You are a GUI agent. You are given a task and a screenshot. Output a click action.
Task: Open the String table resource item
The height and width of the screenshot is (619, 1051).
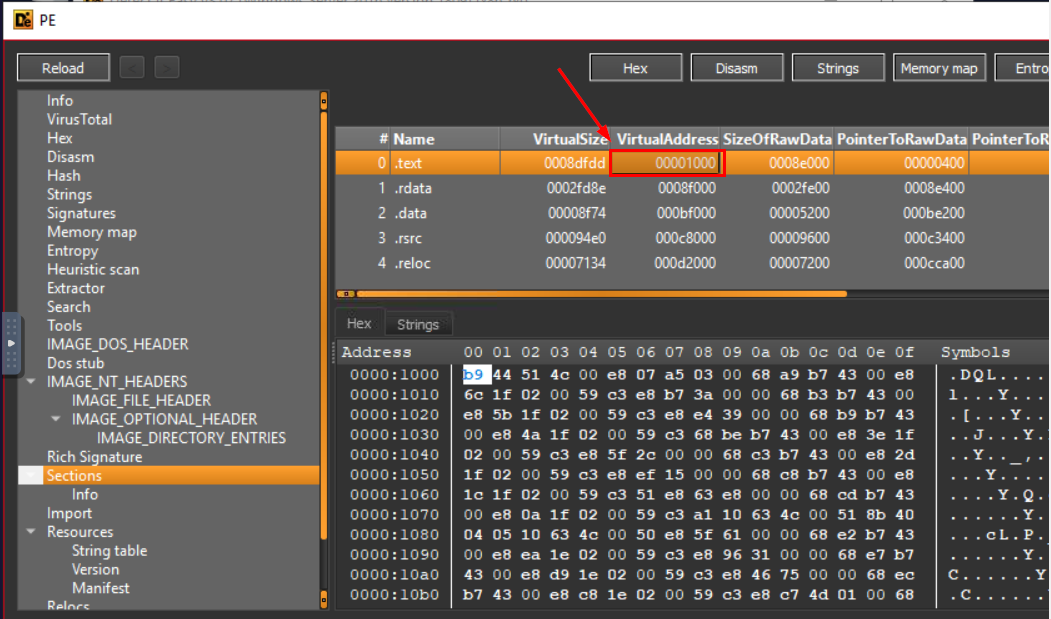pyautogui.click(x=109, y=551)
